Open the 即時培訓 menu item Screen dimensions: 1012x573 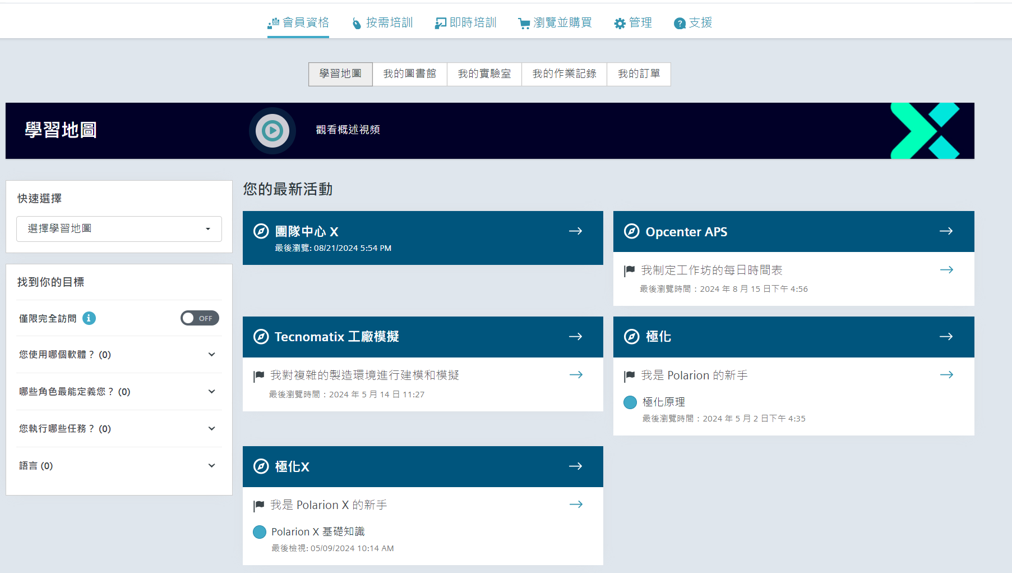pyautogui.click(x=465, y=23)
